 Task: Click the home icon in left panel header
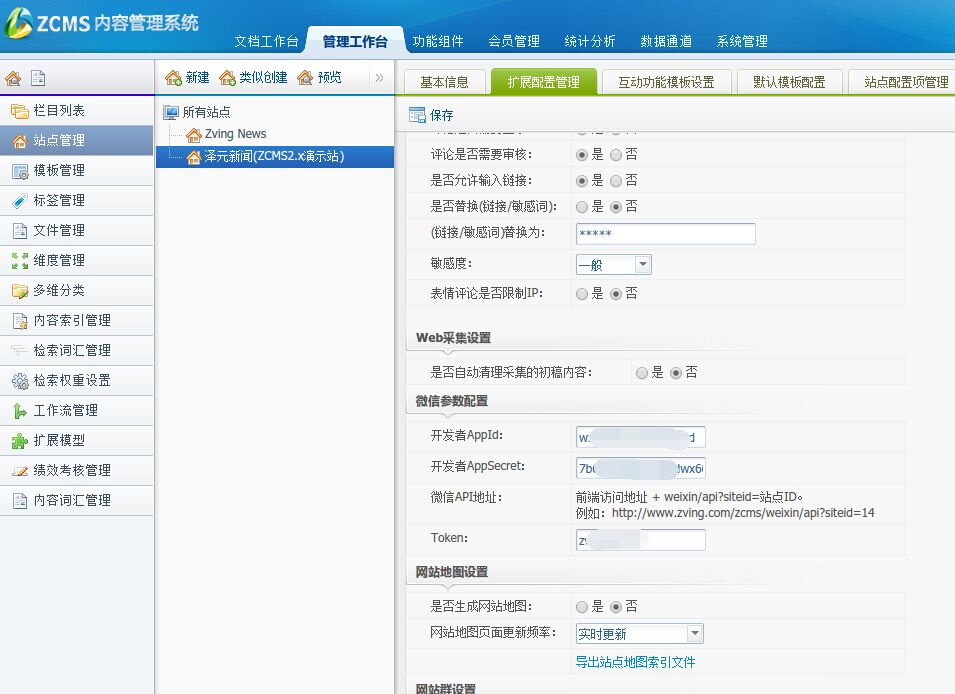[x=13, y=78]
